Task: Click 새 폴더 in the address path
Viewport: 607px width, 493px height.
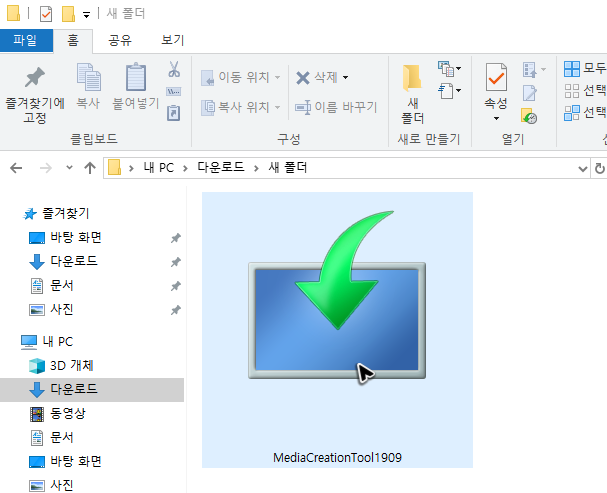Action: (288, 168)
